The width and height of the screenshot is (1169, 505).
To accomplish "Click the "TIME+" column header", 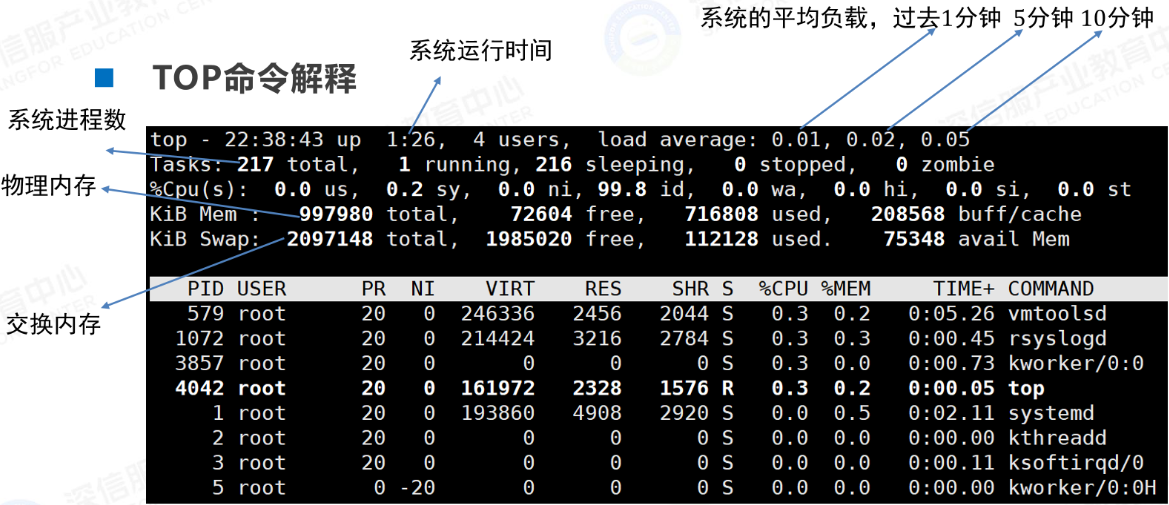I will (x=964, y=289).
